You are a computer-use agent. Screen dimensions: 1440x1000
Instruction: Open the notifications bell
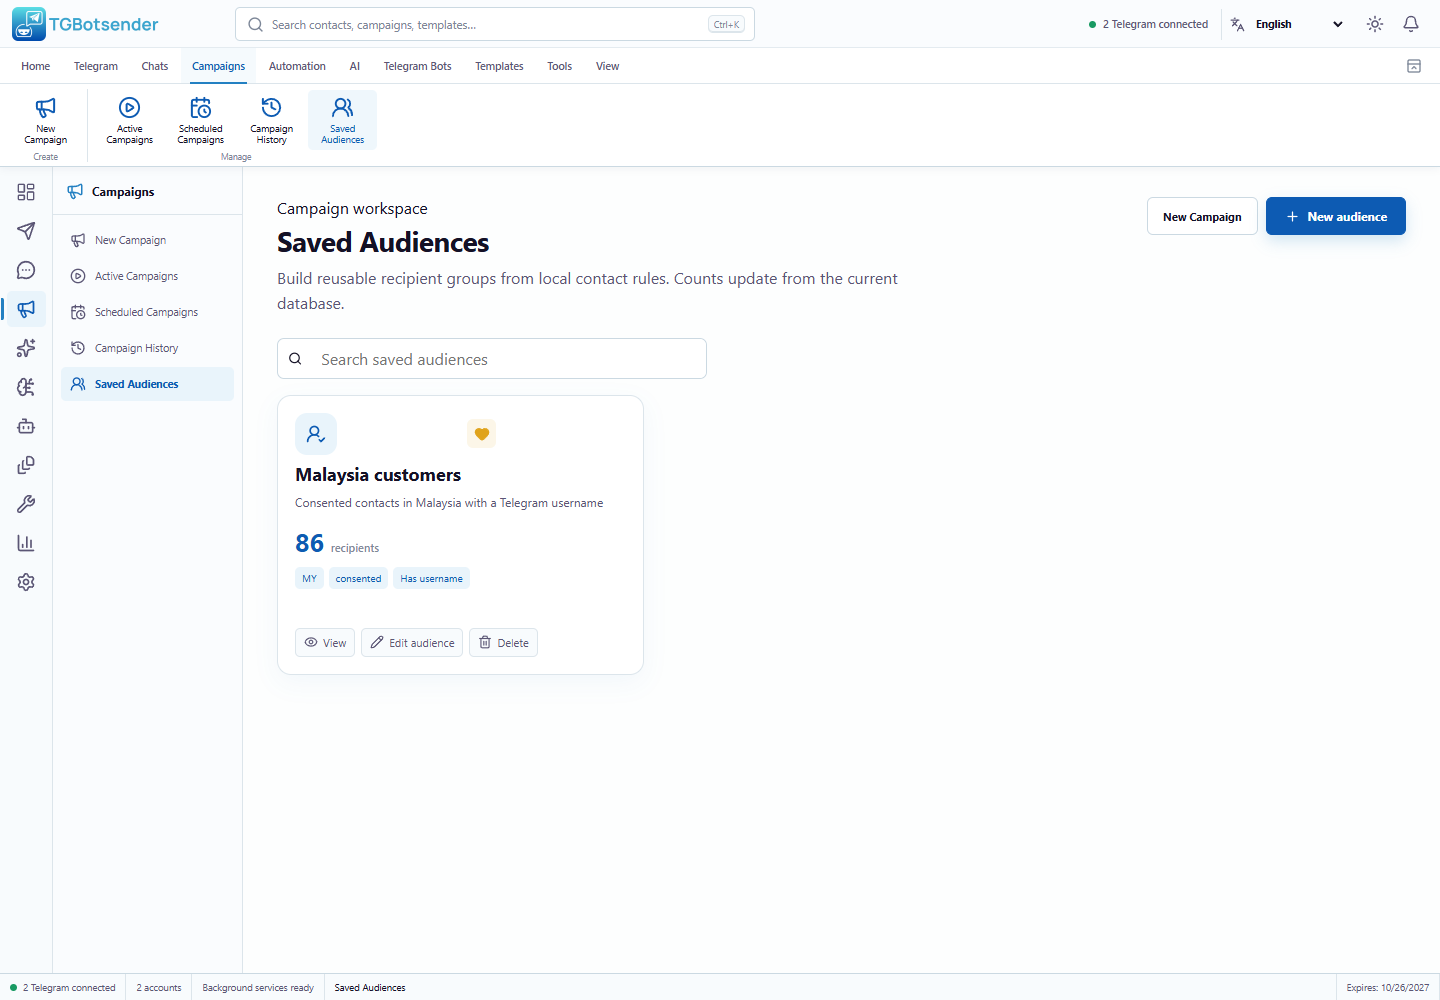pos(1411,24)
